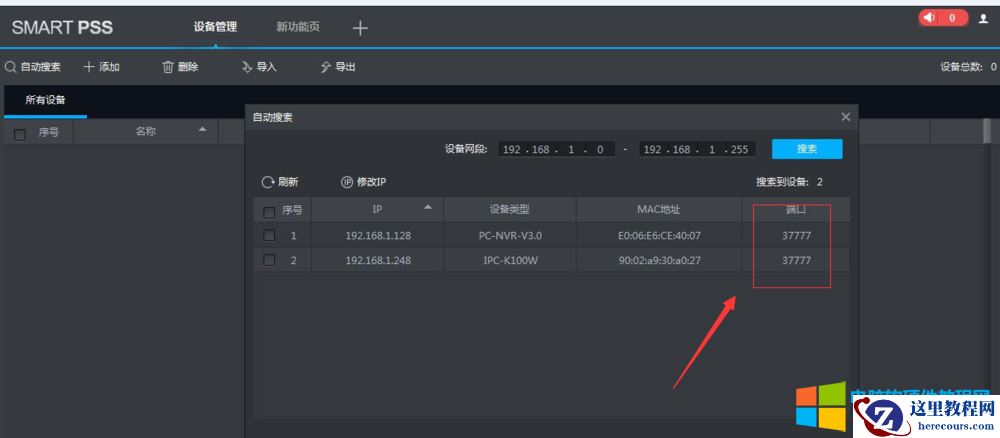Click the red alarm speaker indicator
The image size is (1000, 438).
pos(943,18)
